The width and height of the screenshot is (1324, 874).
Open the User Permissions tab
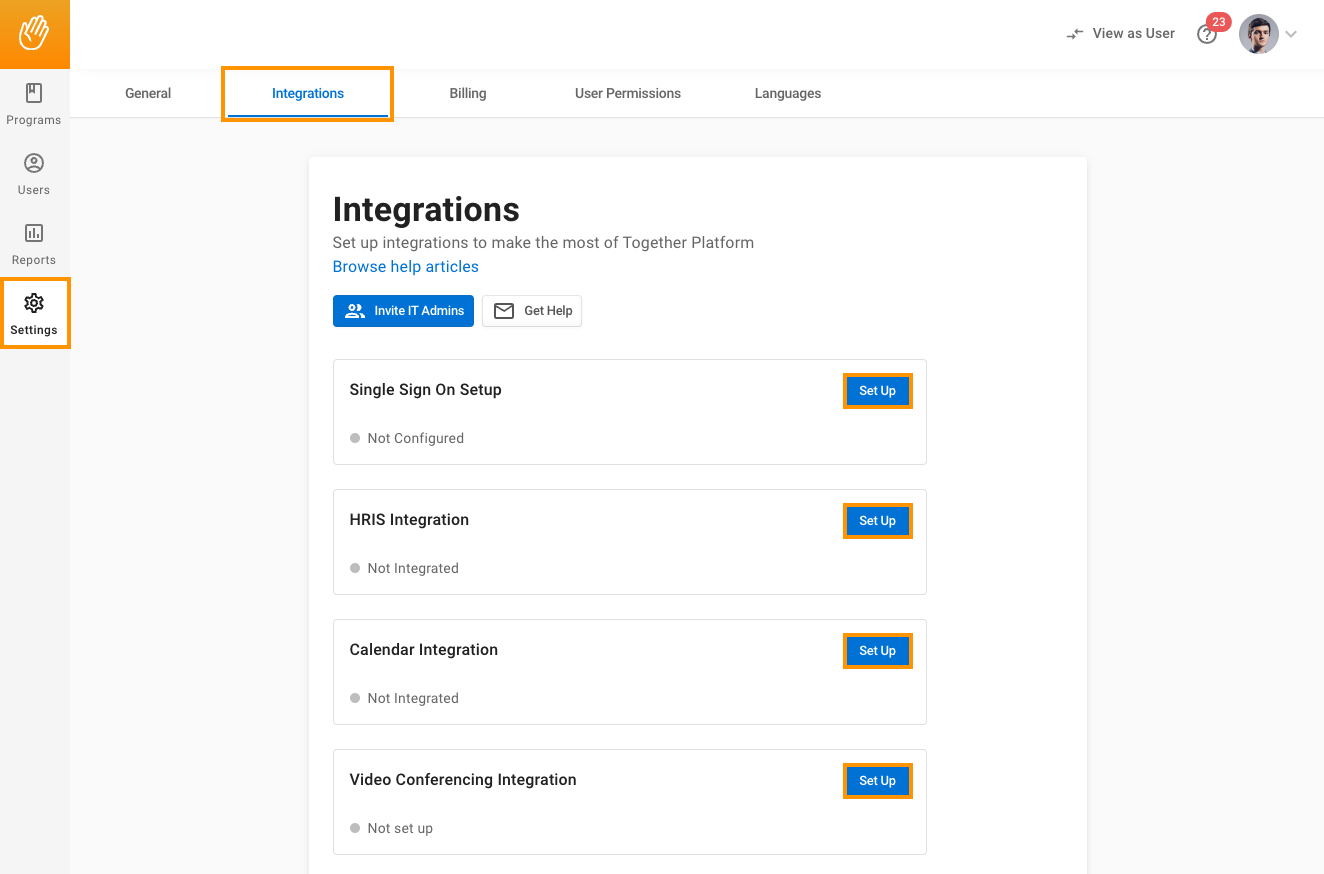coord(627,93)
